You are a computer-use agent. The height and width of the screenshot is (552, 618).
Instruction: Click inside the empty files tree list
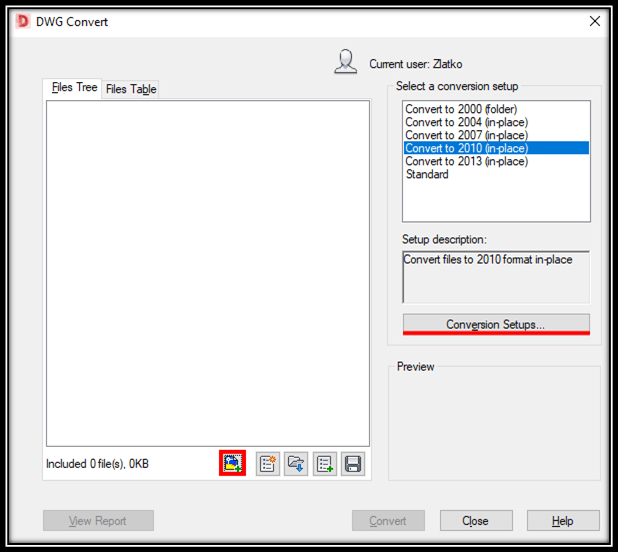[x=208, y=273]
